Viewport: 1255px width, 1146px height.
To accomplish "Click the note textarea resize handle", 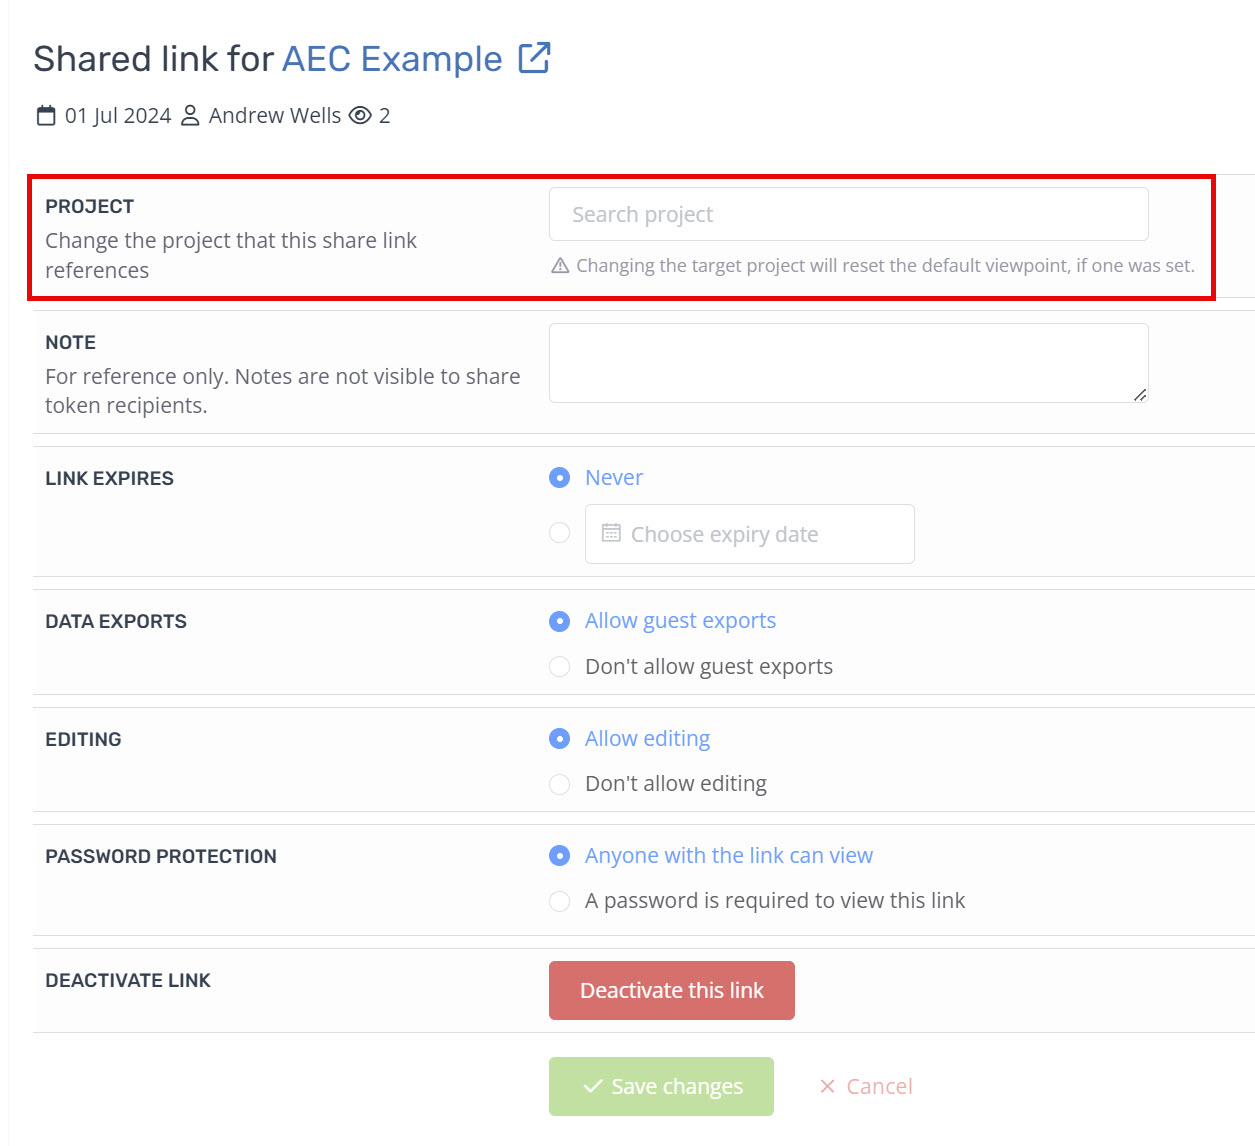I will [x=1140, y=395].
